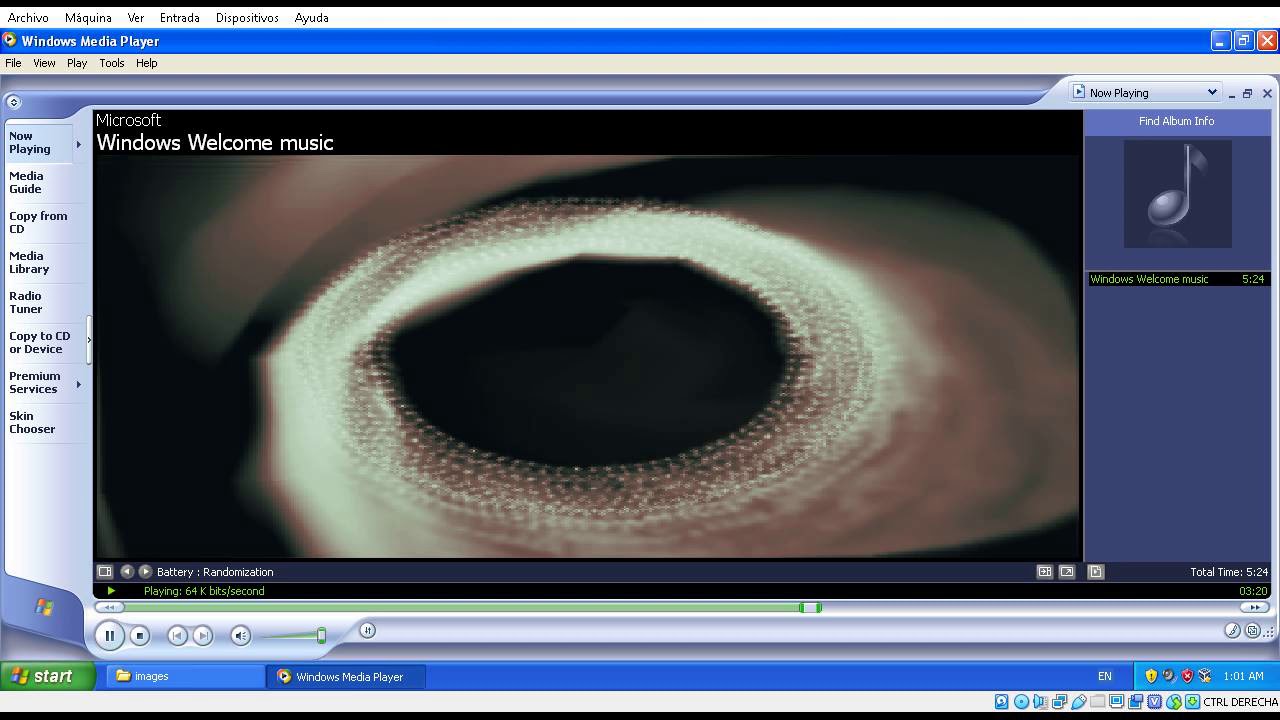Open the Help menu
The image size is (1280, 720).
tap(147, 63)
